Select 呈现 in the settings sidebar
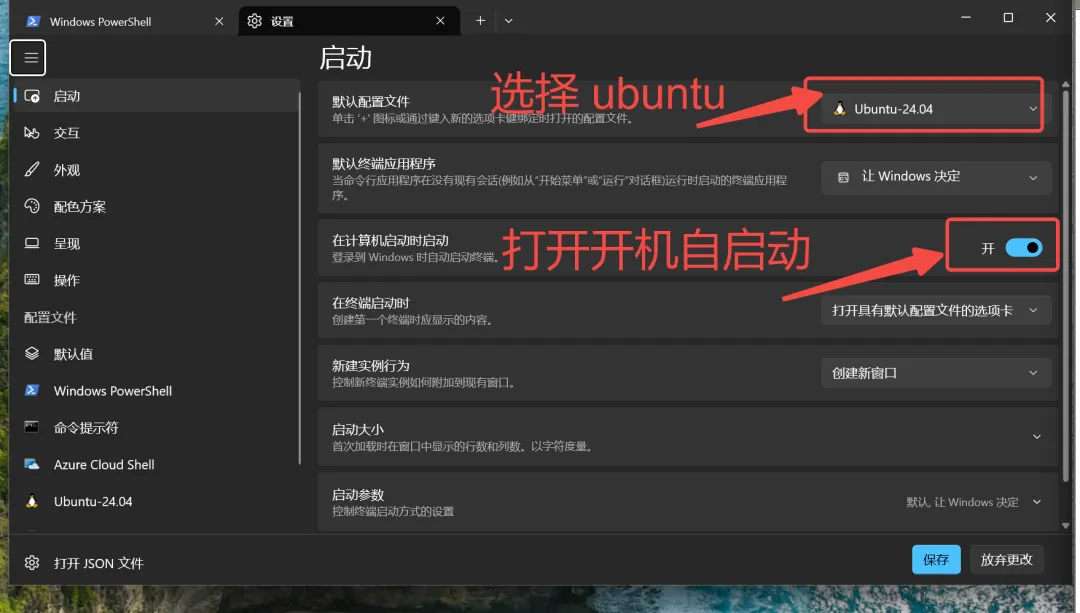The width and height of the screenshot is (1080, 613). click(x=156, y=243)
